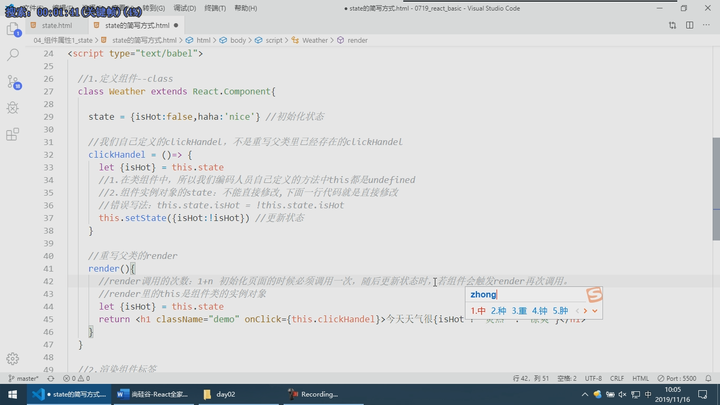Select the state的简写方式.html tab
The image size is (720, 405).
(x=136, y=25)
